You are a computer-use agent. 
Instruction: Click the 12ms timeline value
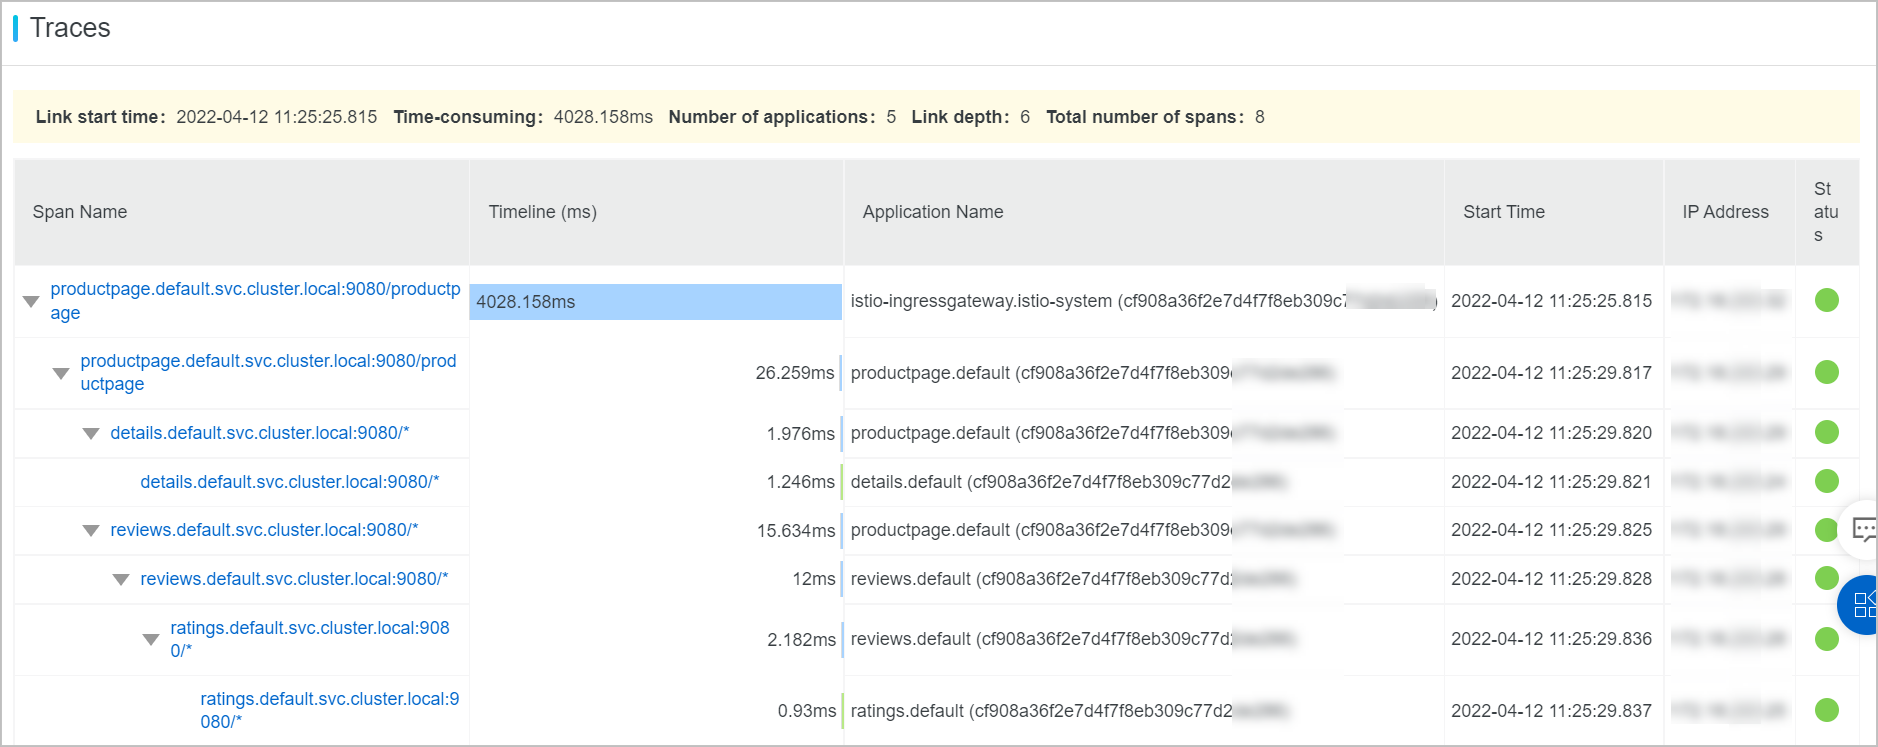[814, 579]
